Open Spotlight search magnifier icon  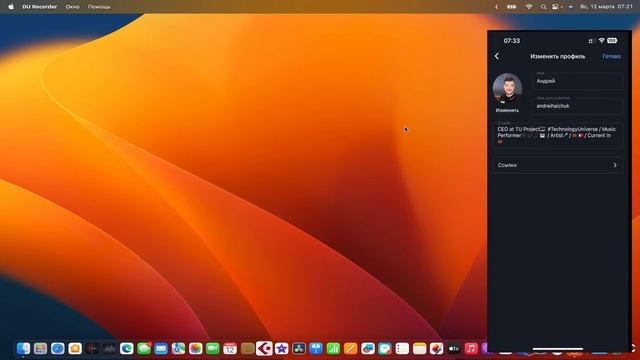click(x=543, y=7)
